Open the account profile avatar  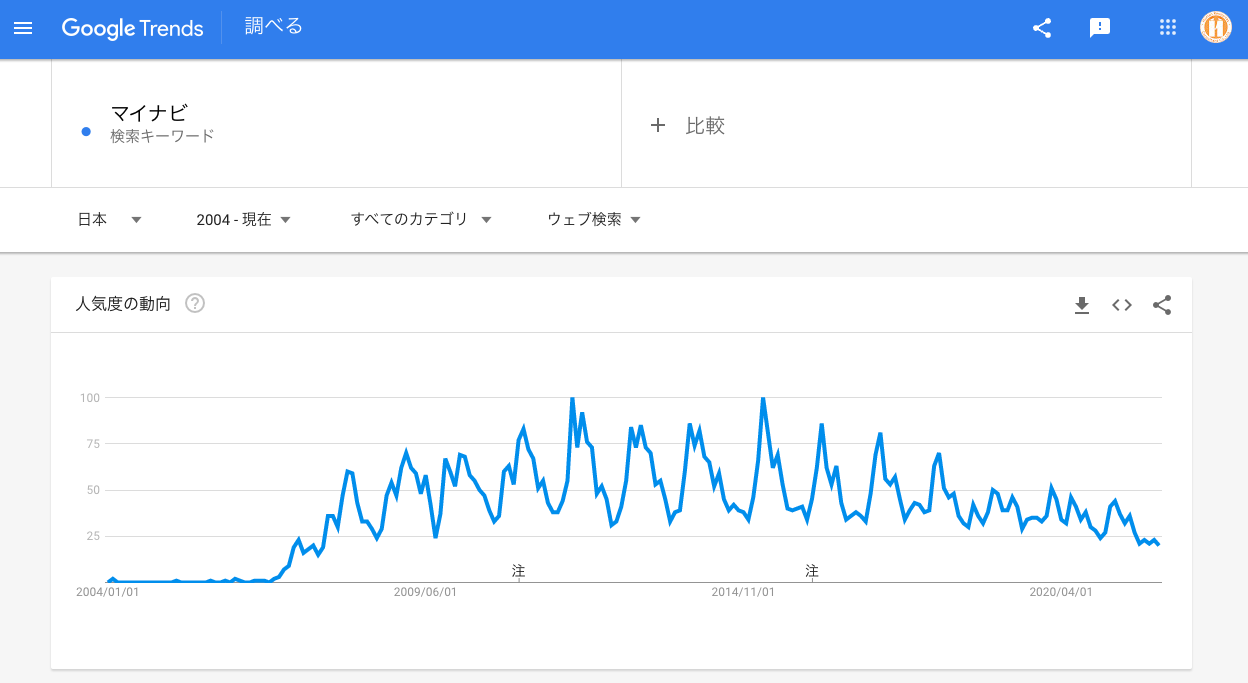click(1216, 27)
